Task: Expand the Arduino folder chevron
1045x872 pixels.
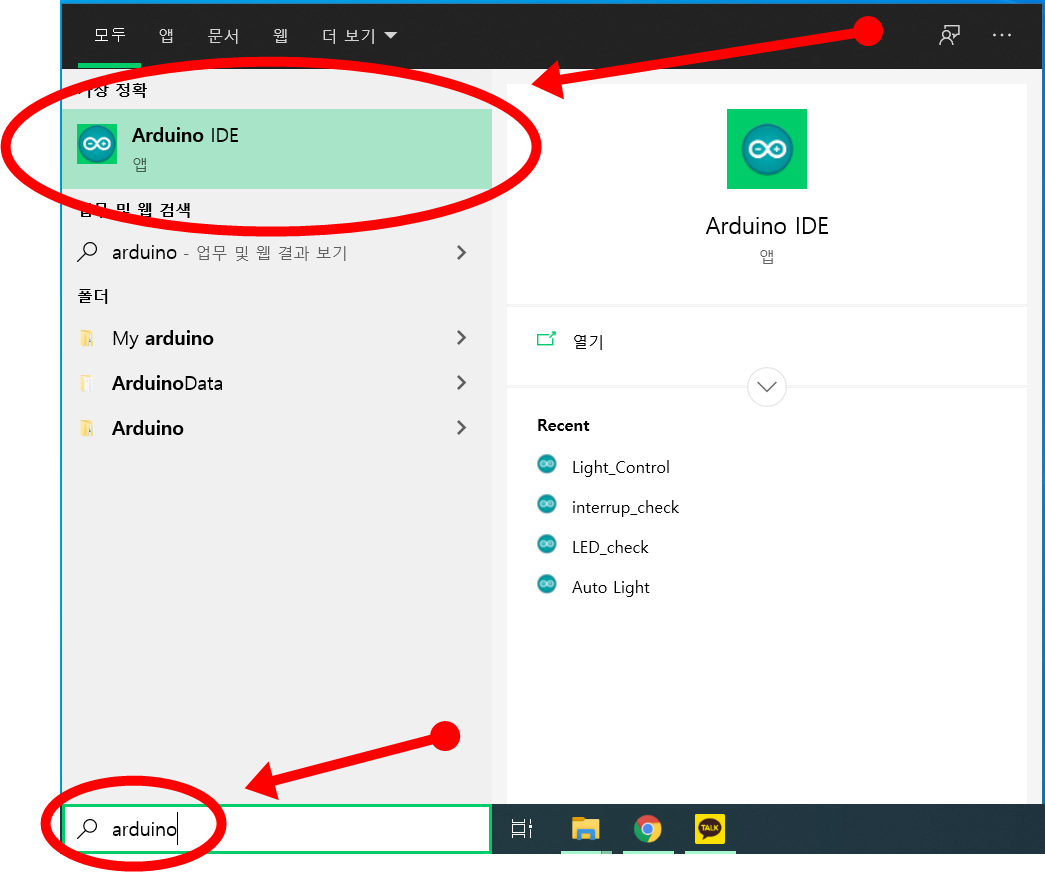Action: [461, 427]
